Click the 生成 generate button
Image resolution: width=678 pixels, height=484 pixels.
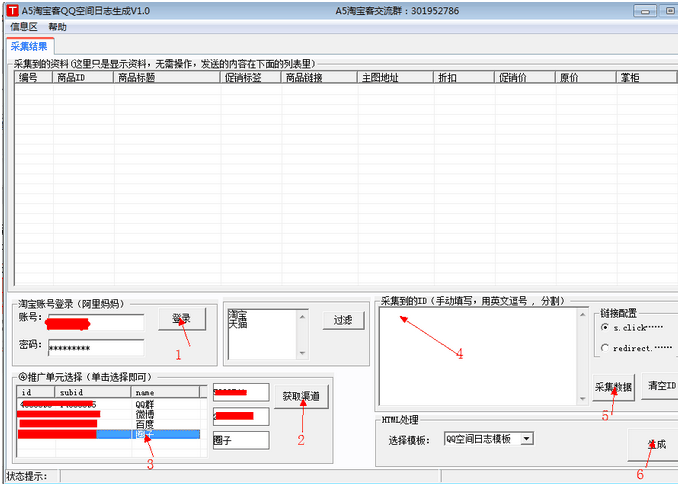coord(655,445)
